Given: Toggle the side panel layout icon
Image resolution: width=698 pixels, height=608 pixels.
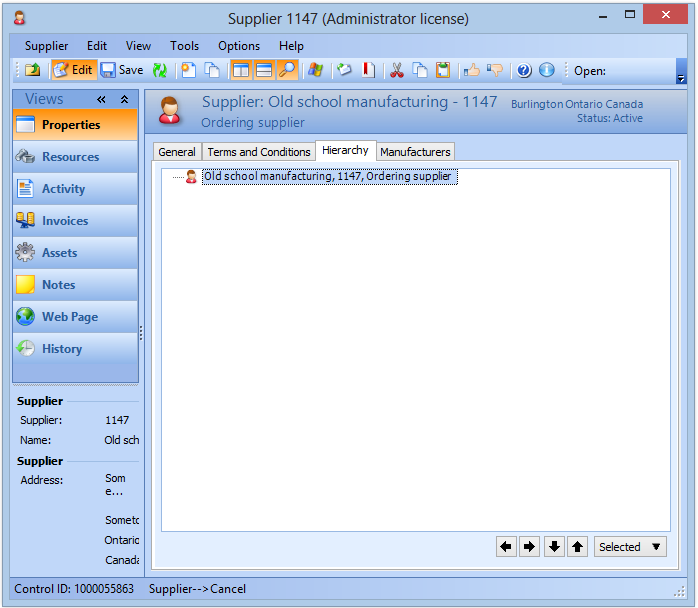Looking at the screenshot, I should [241, 70].
